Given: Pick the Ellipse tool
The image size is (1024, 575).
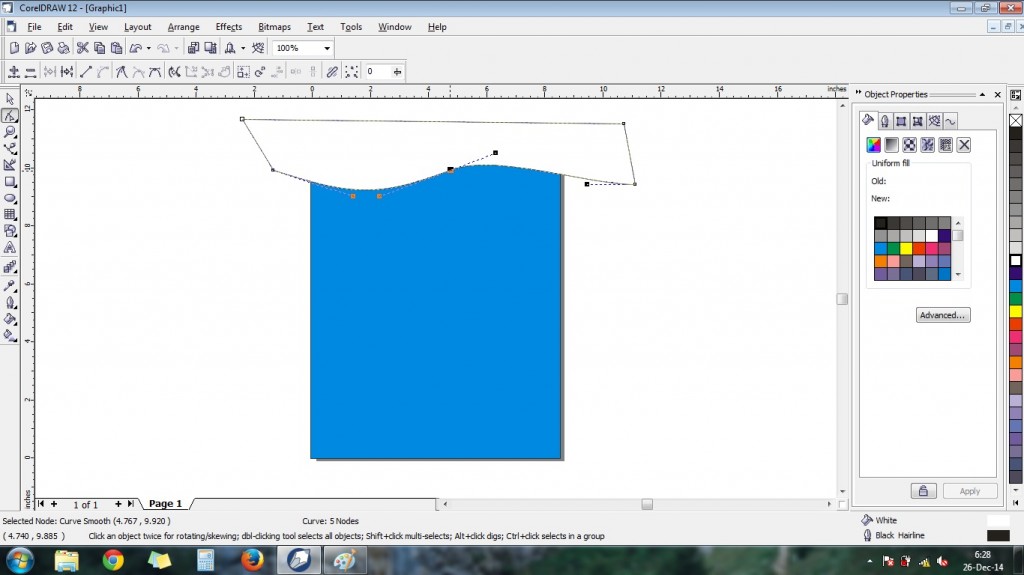Looking at the screenshot, I should [x=10, y=198].
